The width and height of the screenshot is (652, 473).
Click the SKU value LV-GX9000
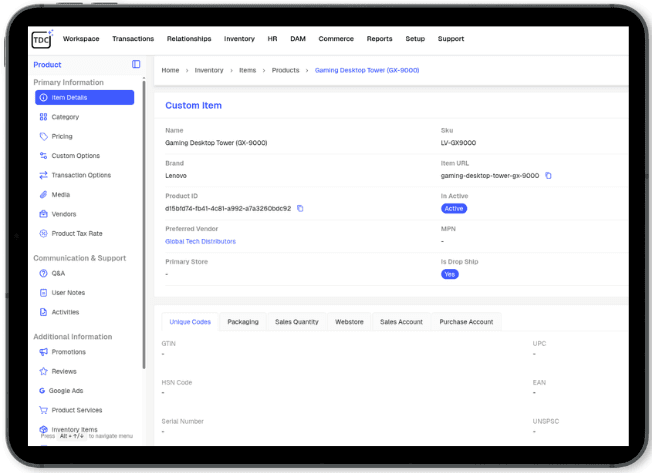(x=458, y=143)
